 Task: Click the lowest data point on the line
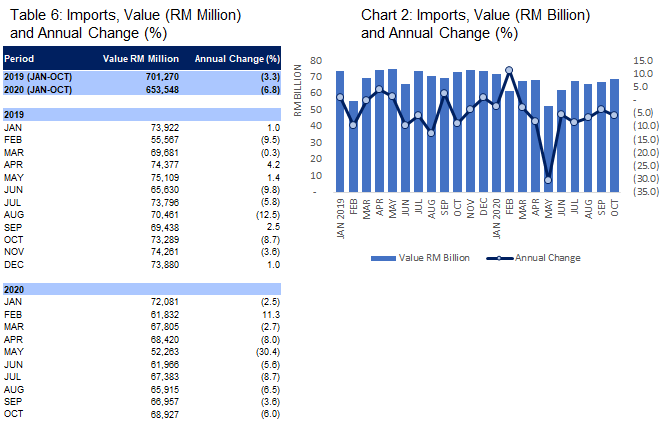548,180
